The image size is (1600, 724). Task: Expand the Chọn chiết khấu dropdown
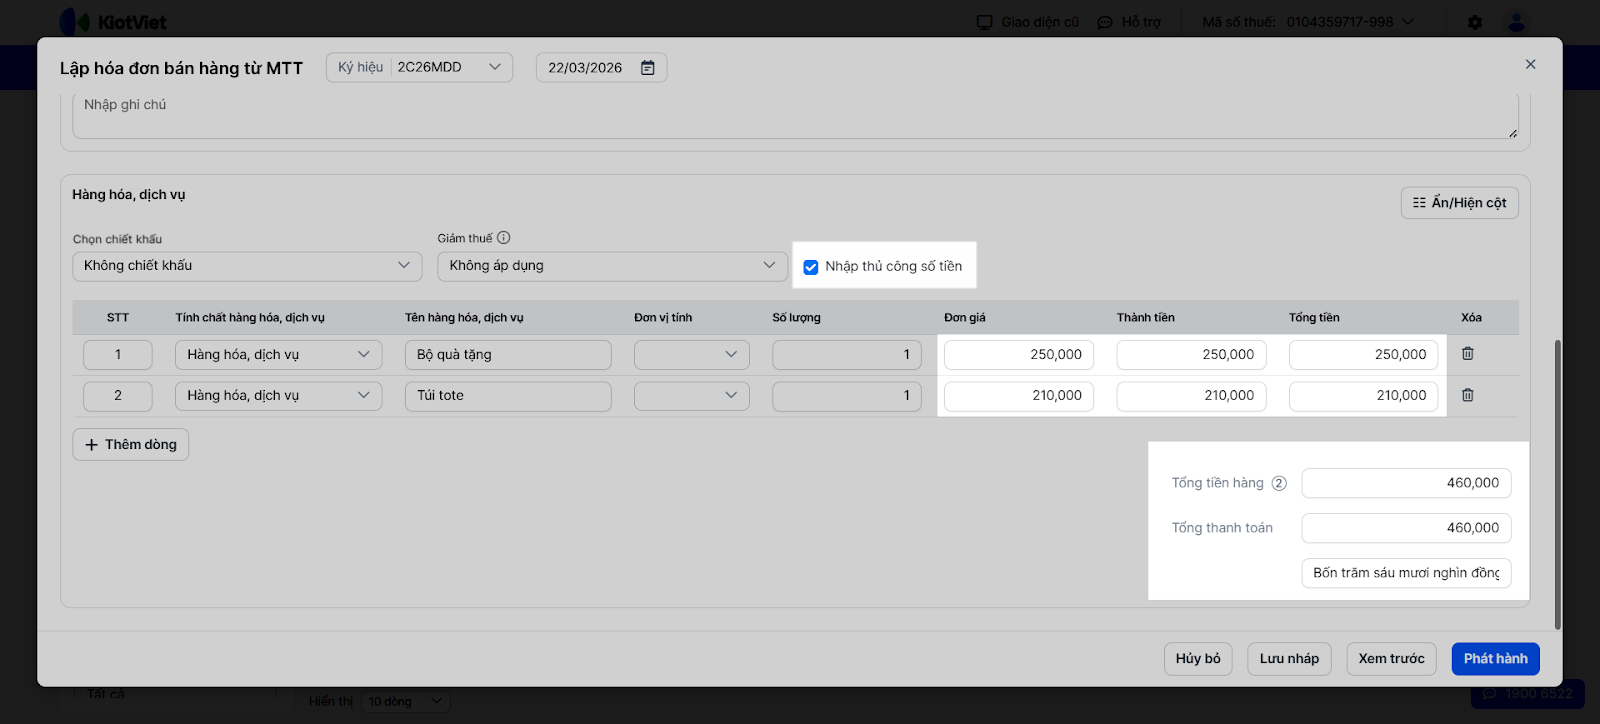[x=403, y=265]
